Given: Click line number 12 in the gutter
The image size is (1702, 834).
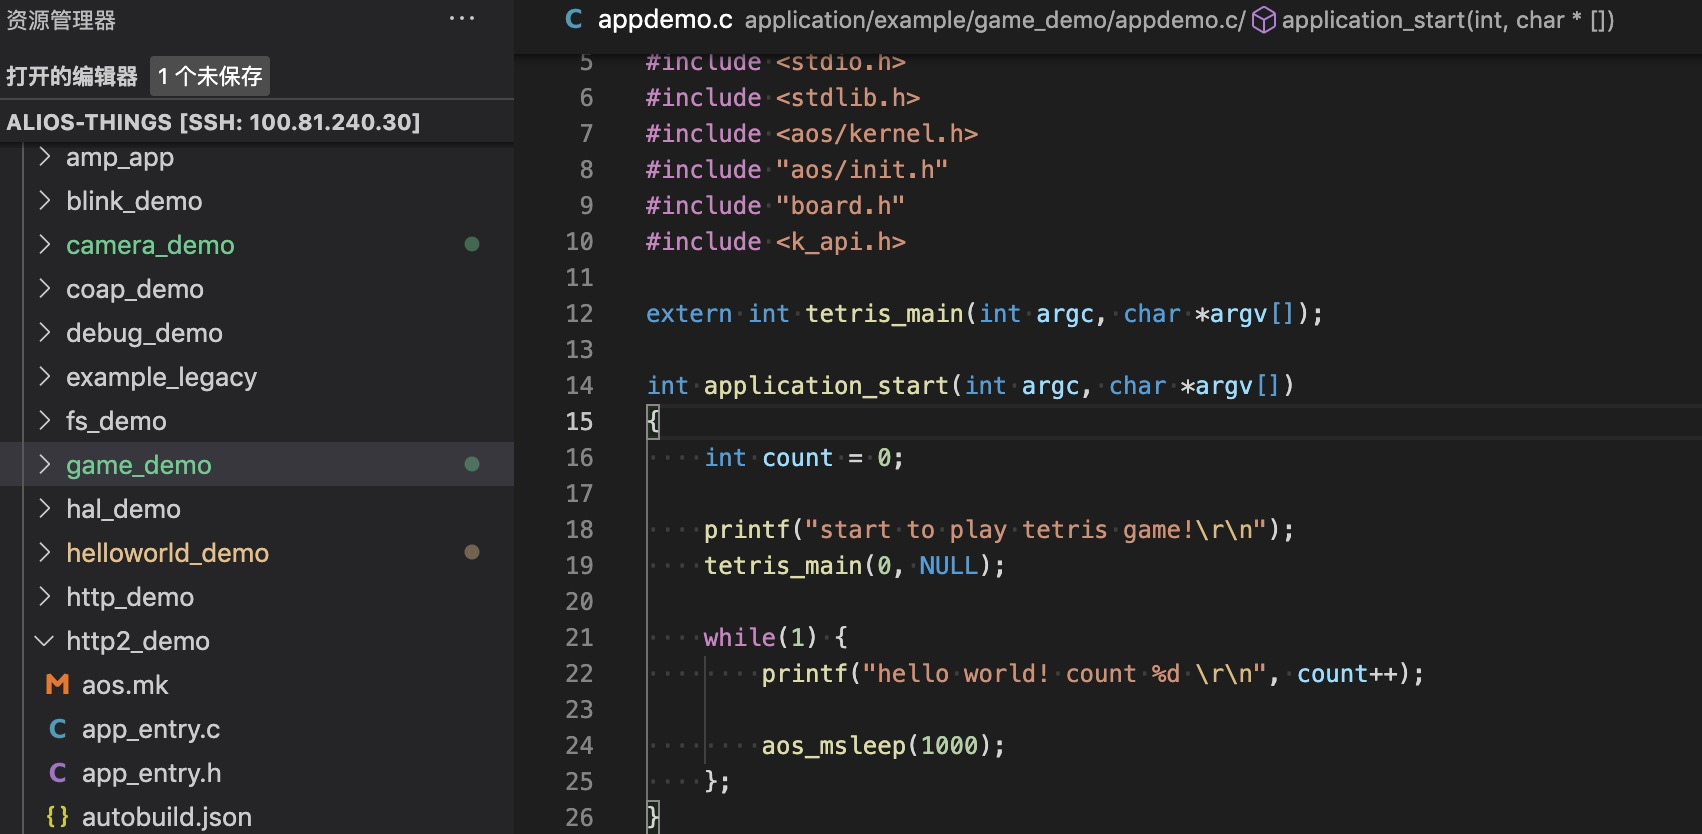Looking at the screenshot, I should point(579,314).
